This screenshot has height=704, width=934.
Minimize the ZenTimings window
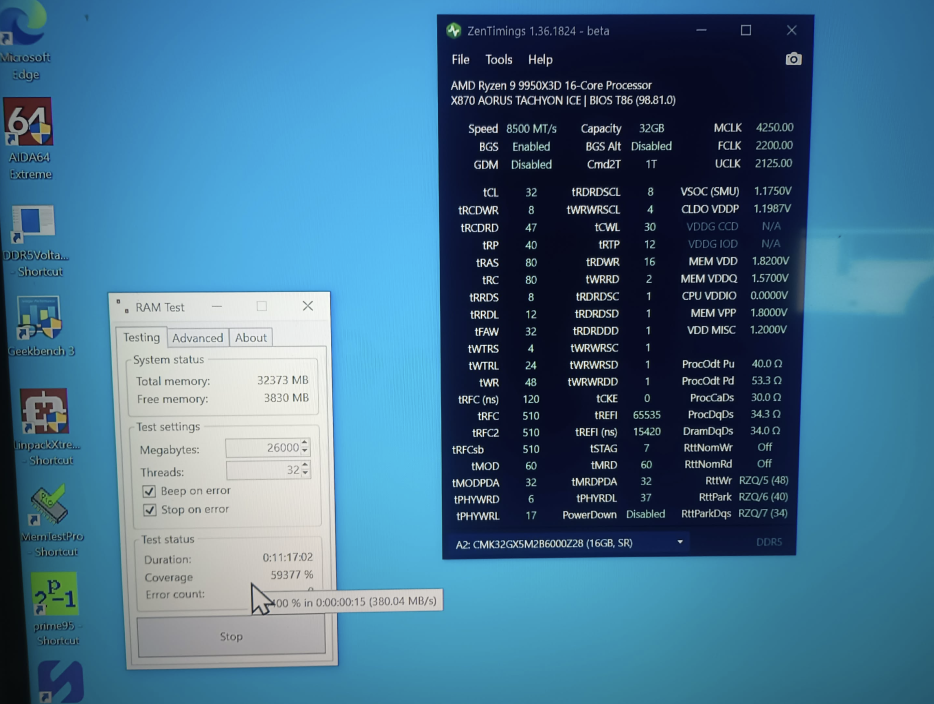point(701,30)
